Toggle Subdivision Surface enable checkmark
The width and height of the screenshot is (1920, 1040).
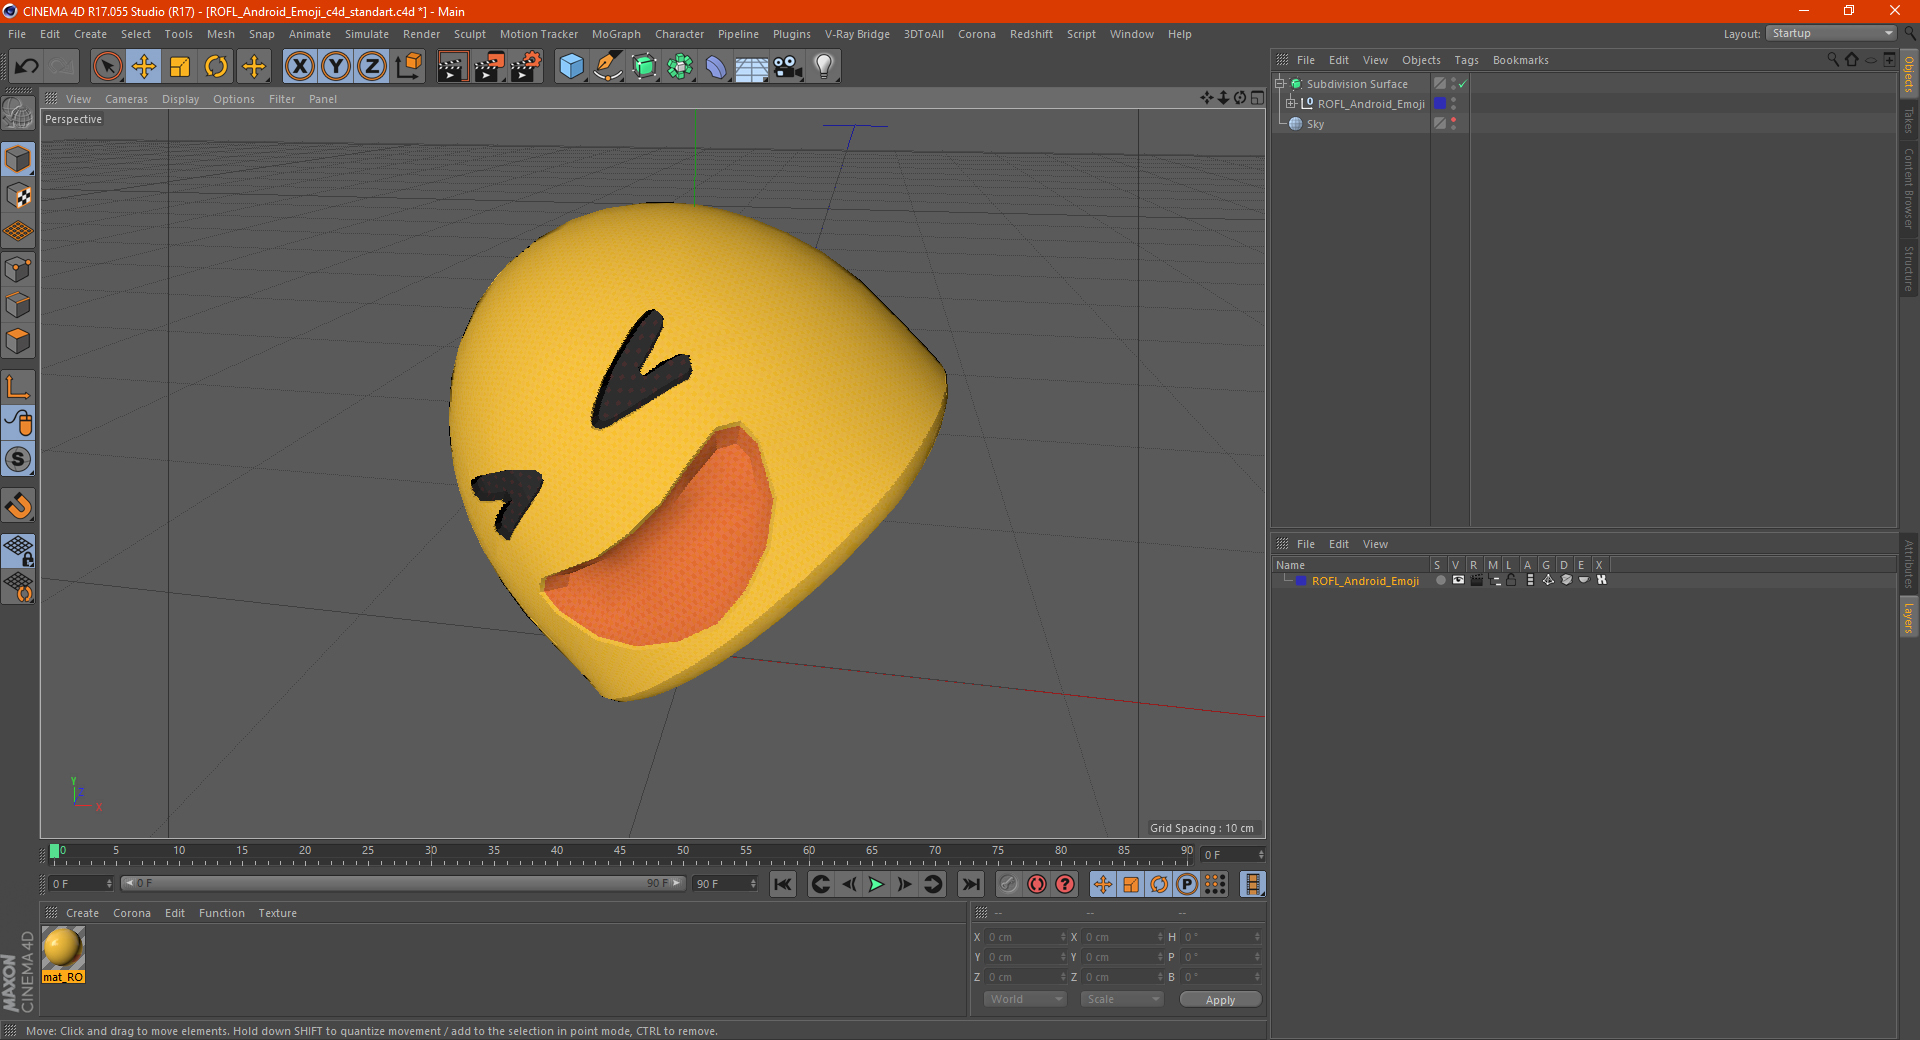click(1462, 84)
